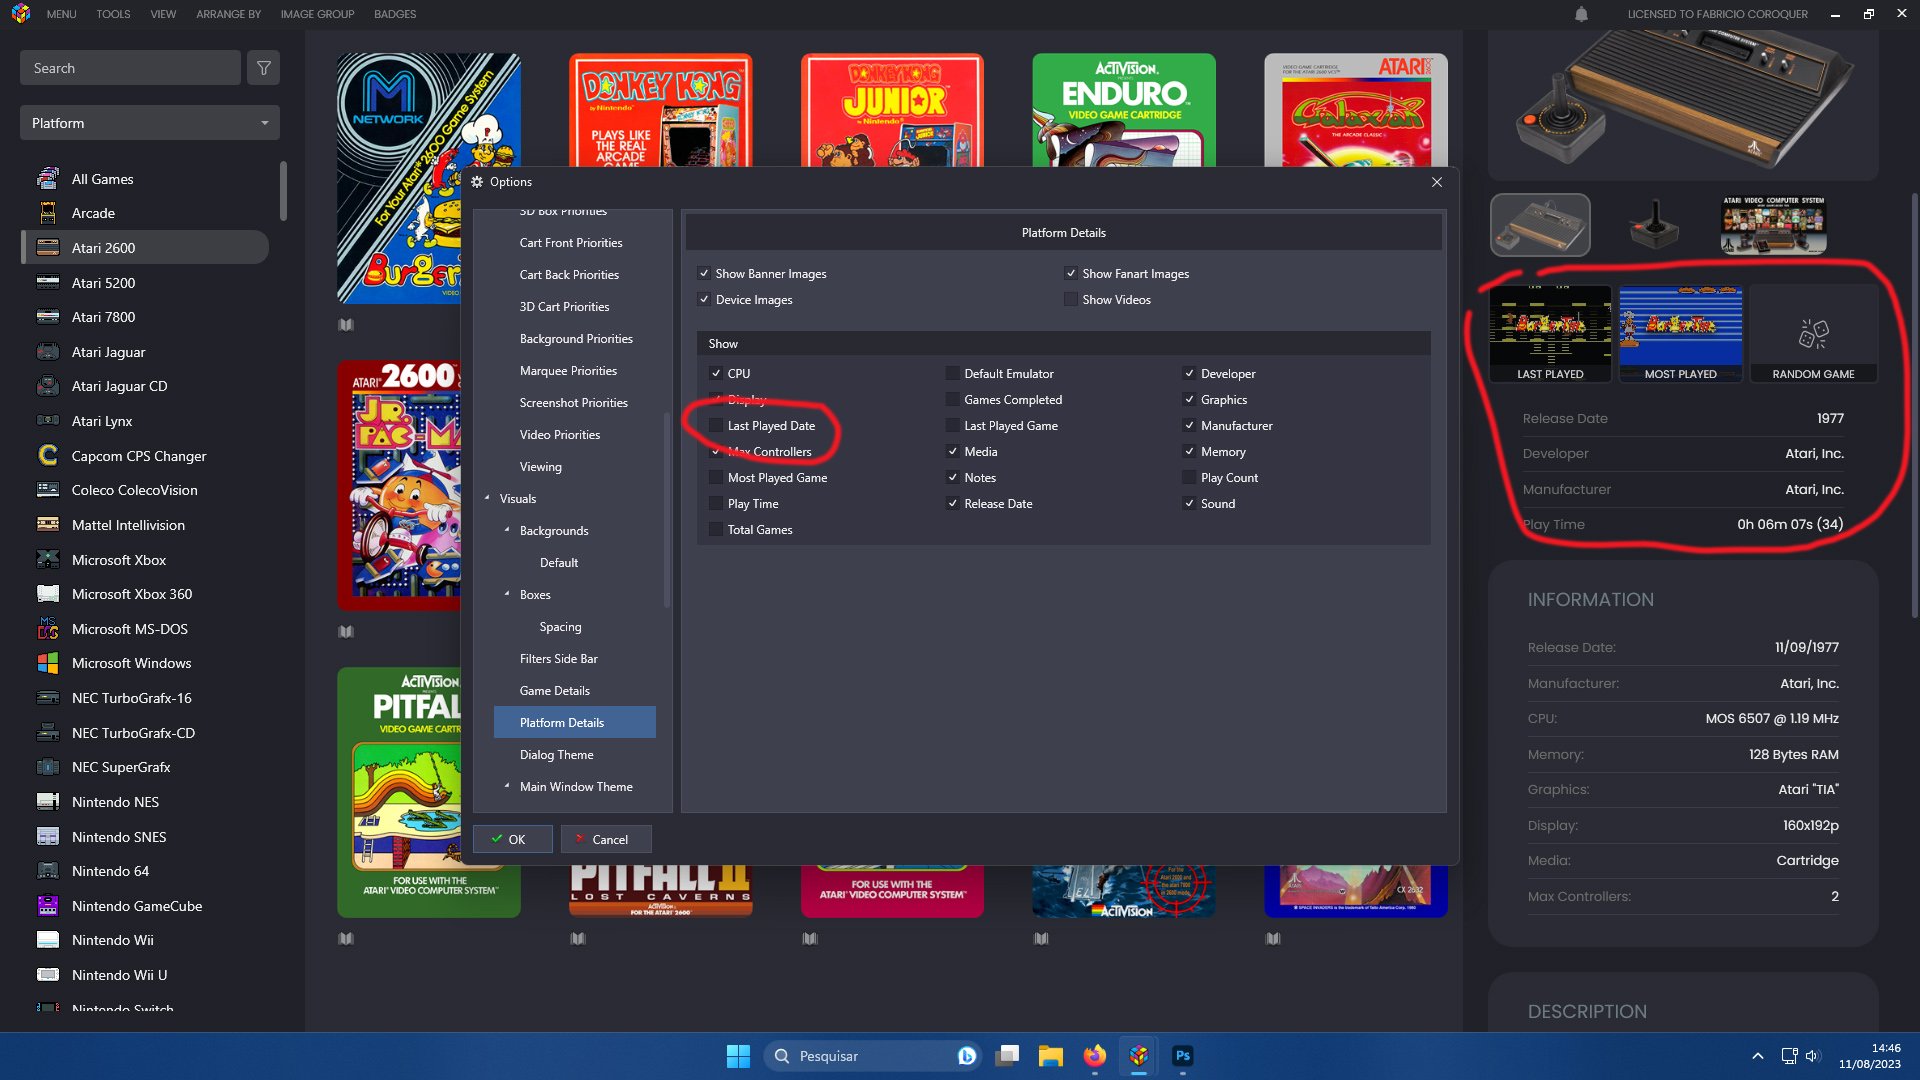Open the BADGES menu
1920x1080 pixels.
point(395,14)
